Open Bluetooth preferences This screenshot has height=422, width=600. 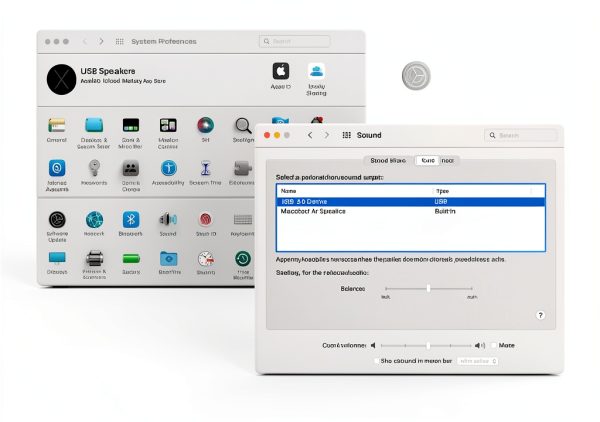pyautogui.click(x=131, y=220)
